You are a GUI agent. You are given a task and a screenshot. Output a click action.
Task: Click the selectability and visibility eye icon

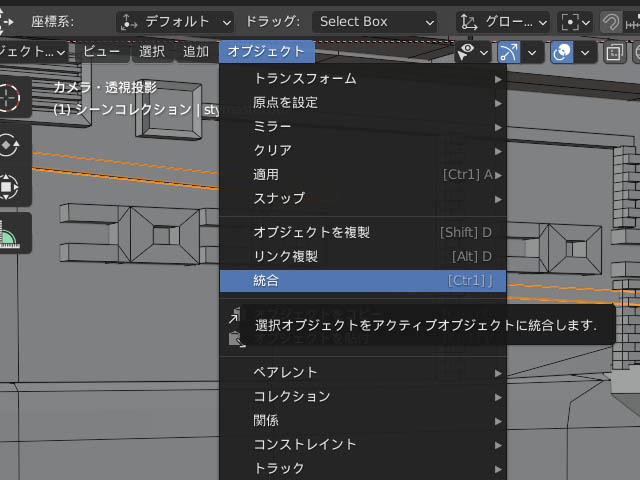466,52
